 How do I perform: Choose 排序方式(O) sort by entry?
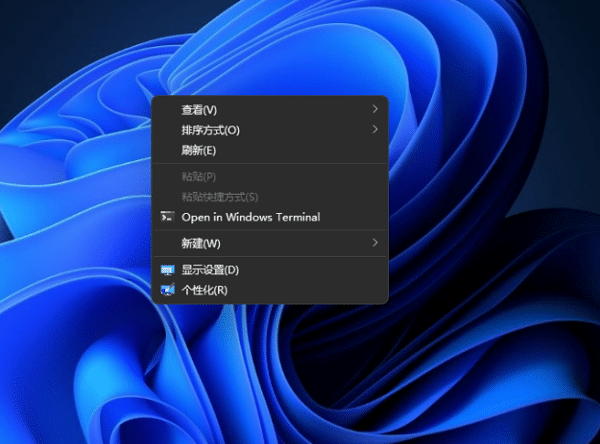click(210, 130)
